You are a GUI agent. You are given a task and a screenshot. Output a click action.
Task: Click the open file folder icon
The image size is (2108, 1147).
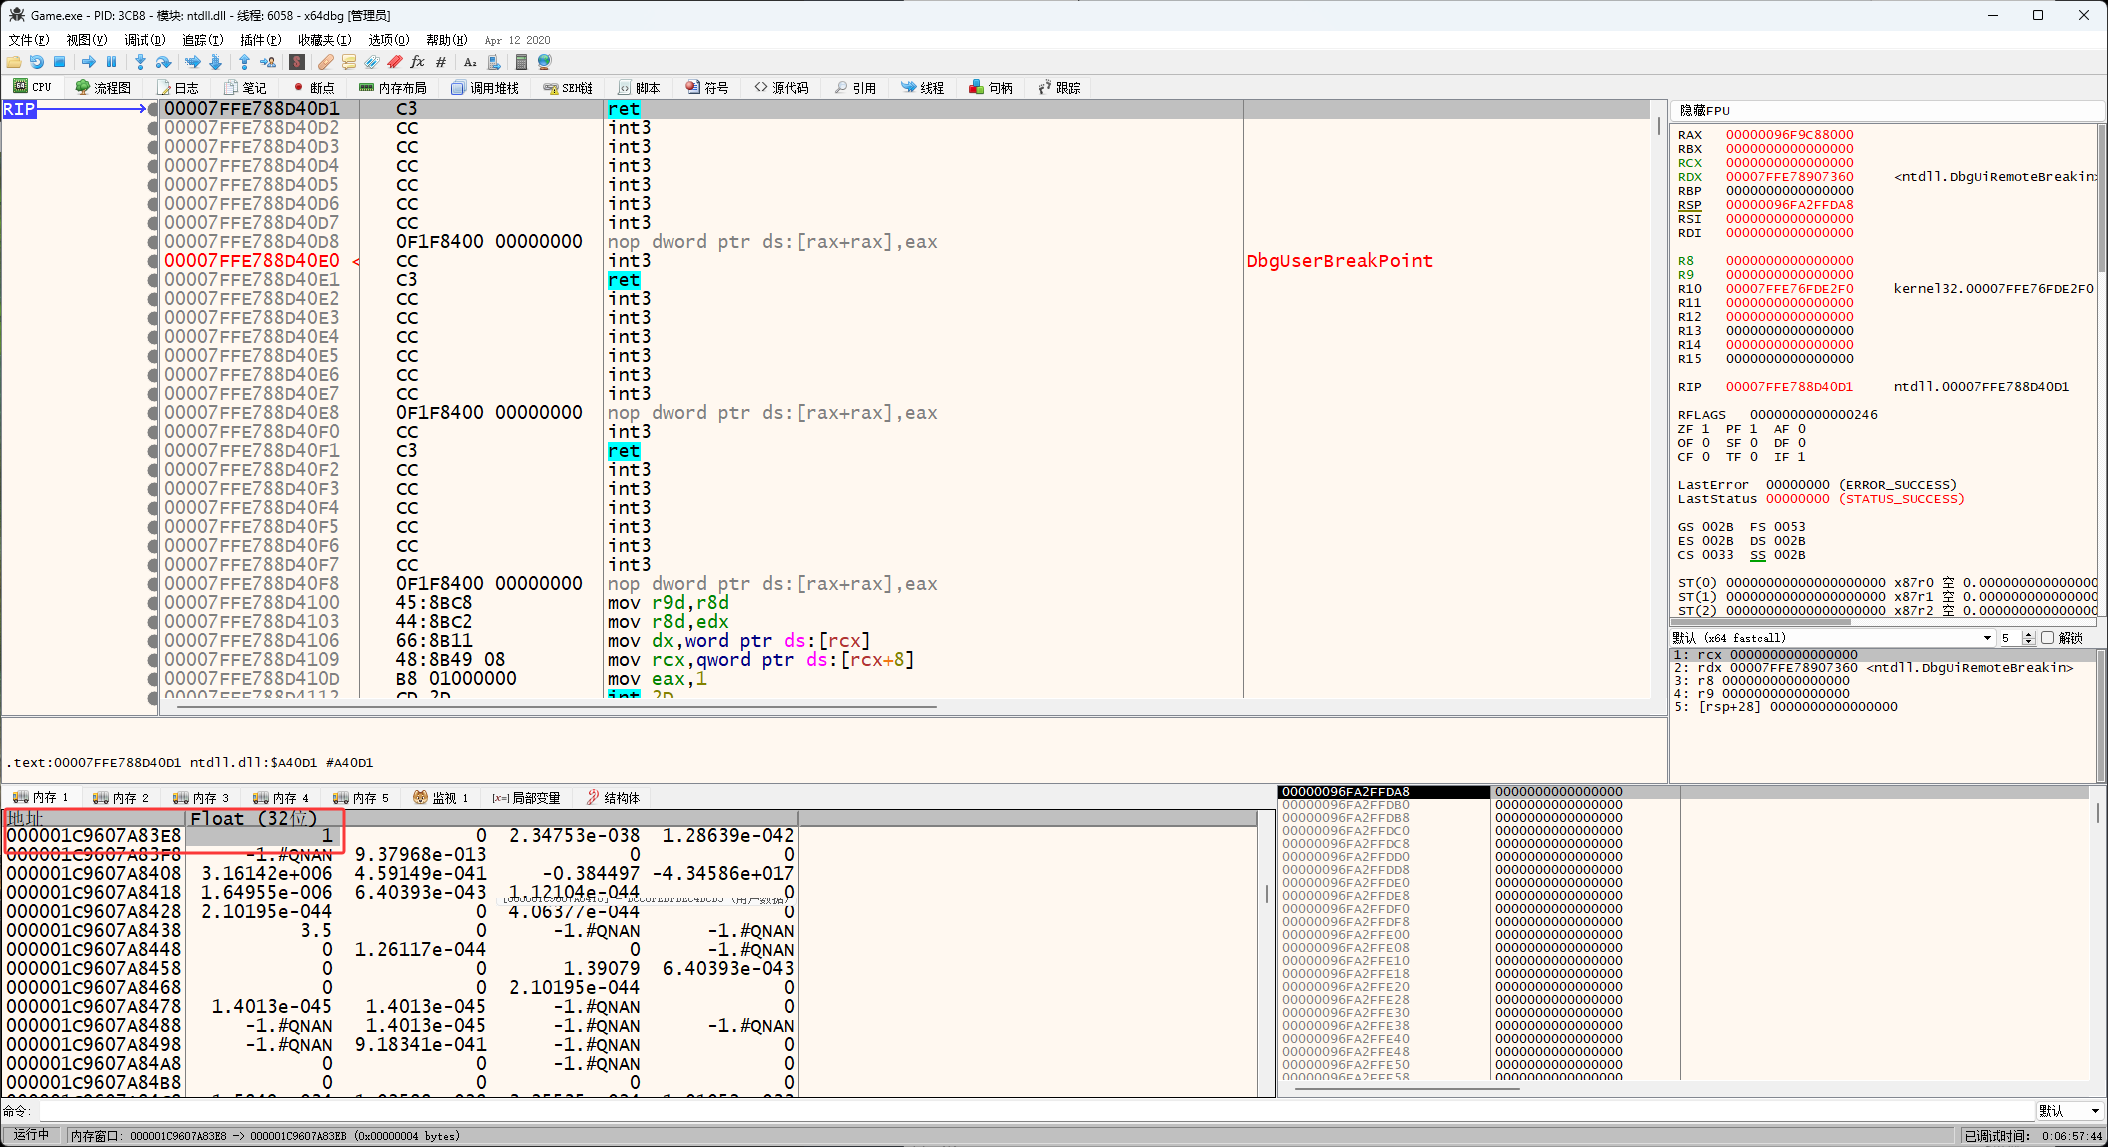(x=14, y=62)
